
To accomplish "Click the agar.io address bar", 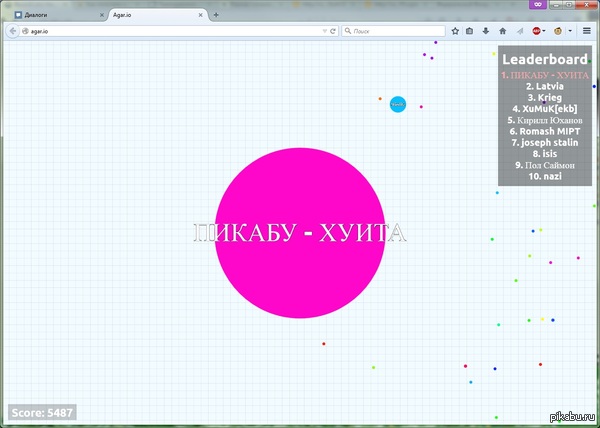I will [x=172, y=31].
